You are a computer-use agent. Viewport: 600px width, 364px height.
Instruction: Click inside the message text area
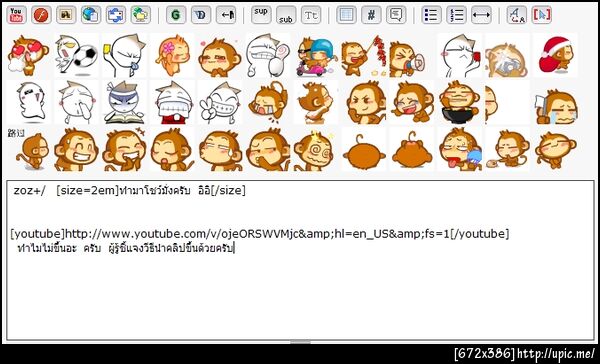tap(300, 259)
